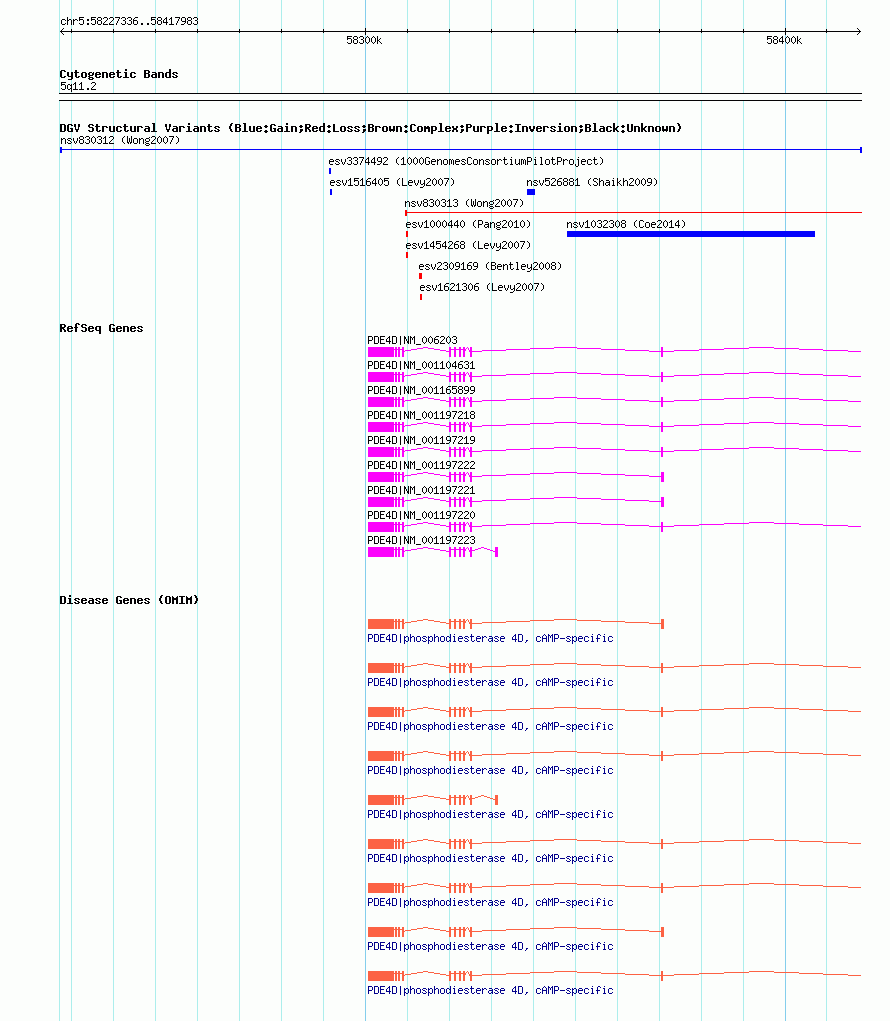Click the short magenta gene model under PDE4D|NM_001197223
The height and width of the screenshot is (1021, 890).
(433, 552)
